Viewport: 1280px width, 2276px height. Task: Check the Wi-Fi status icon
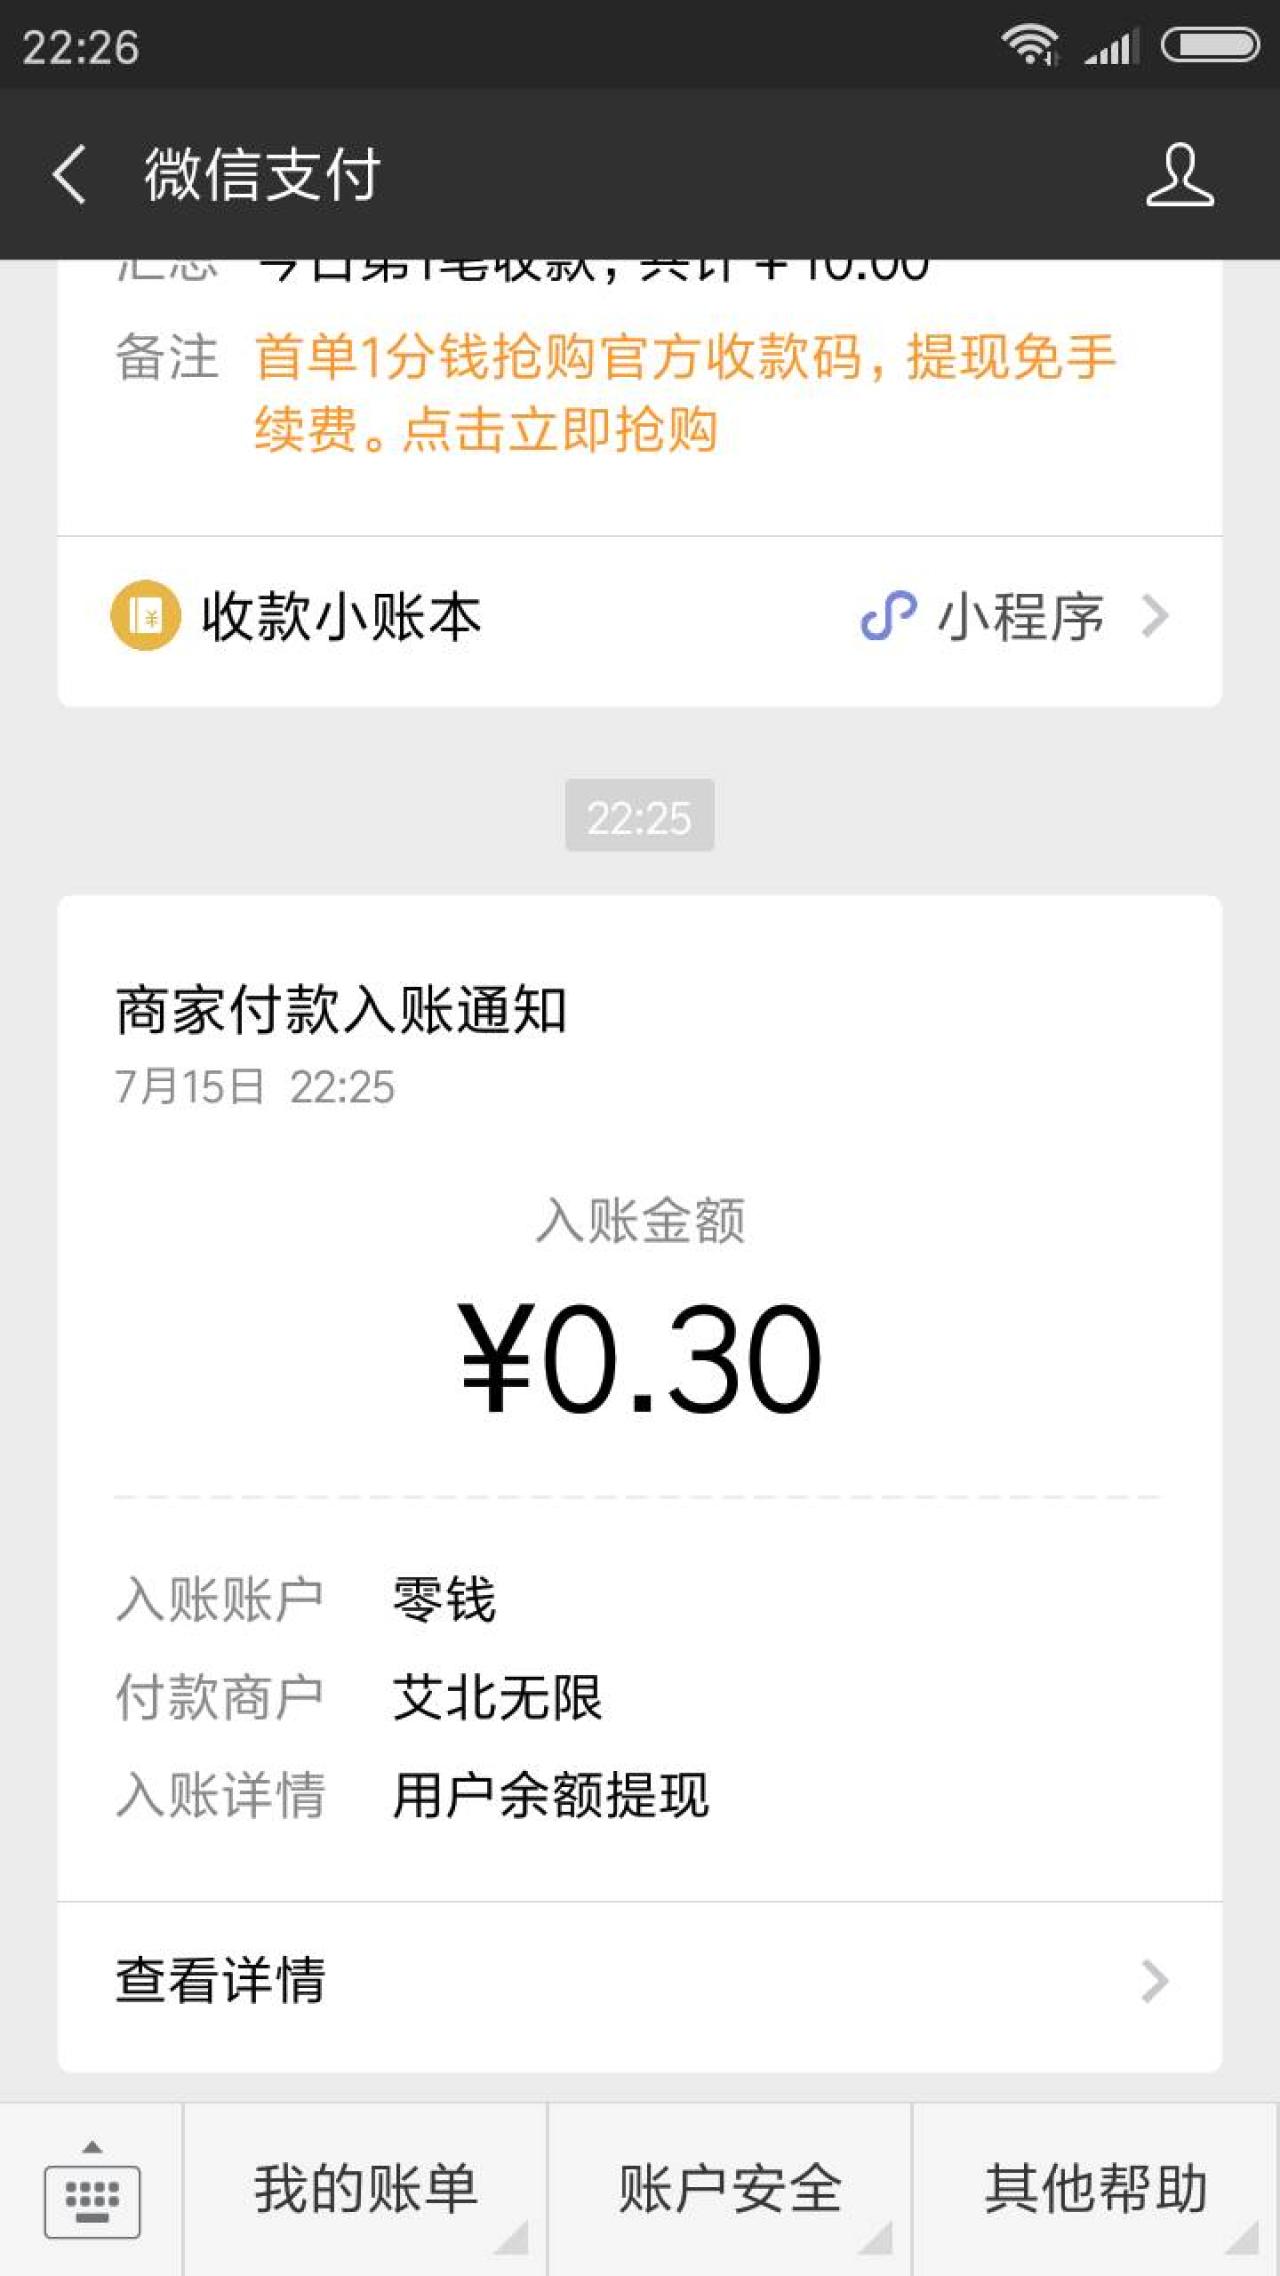point(1030,46)
